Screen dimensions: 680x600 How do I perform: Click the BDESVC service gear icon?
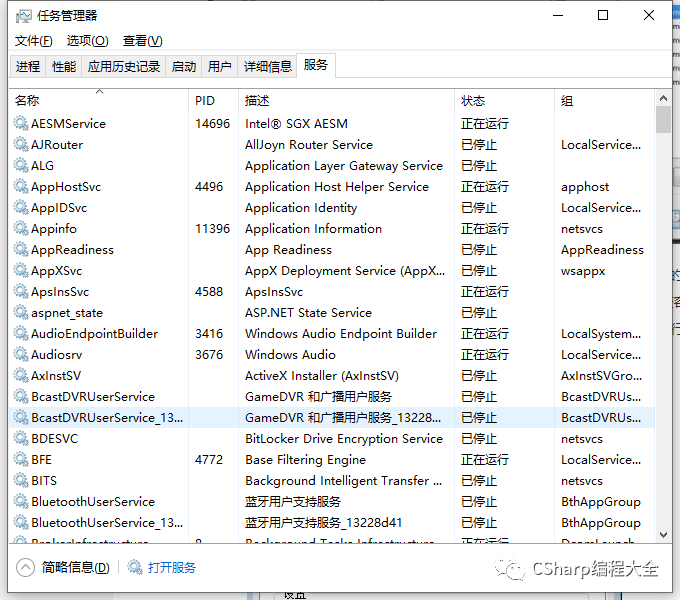[x=21, y=439]
